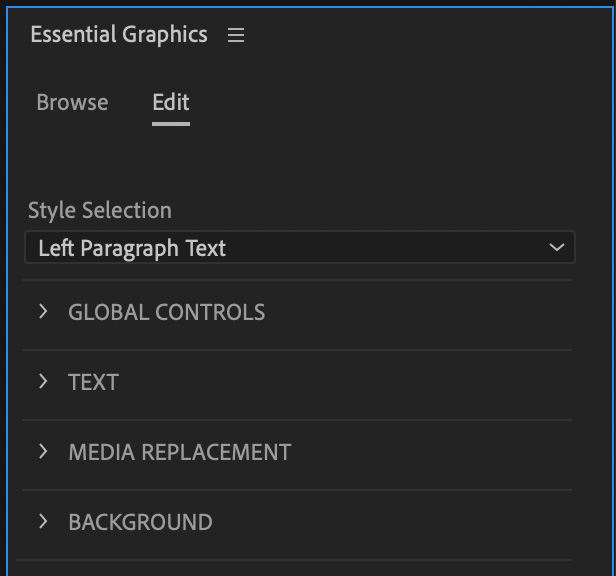The height and width of the screenshot is (576, 616).
Task: Click the MEDIA REPLACEMENT section label
Action: (179, 452)
